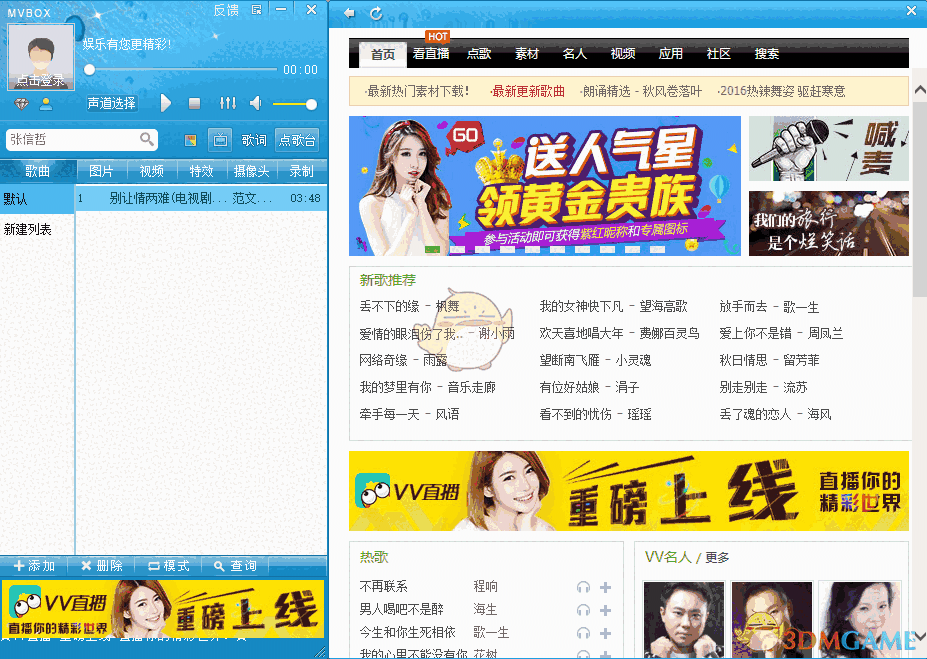927x659 pixels.
Task: Open the 视频 item in top navigation
Action: click(x=623, y=54)
